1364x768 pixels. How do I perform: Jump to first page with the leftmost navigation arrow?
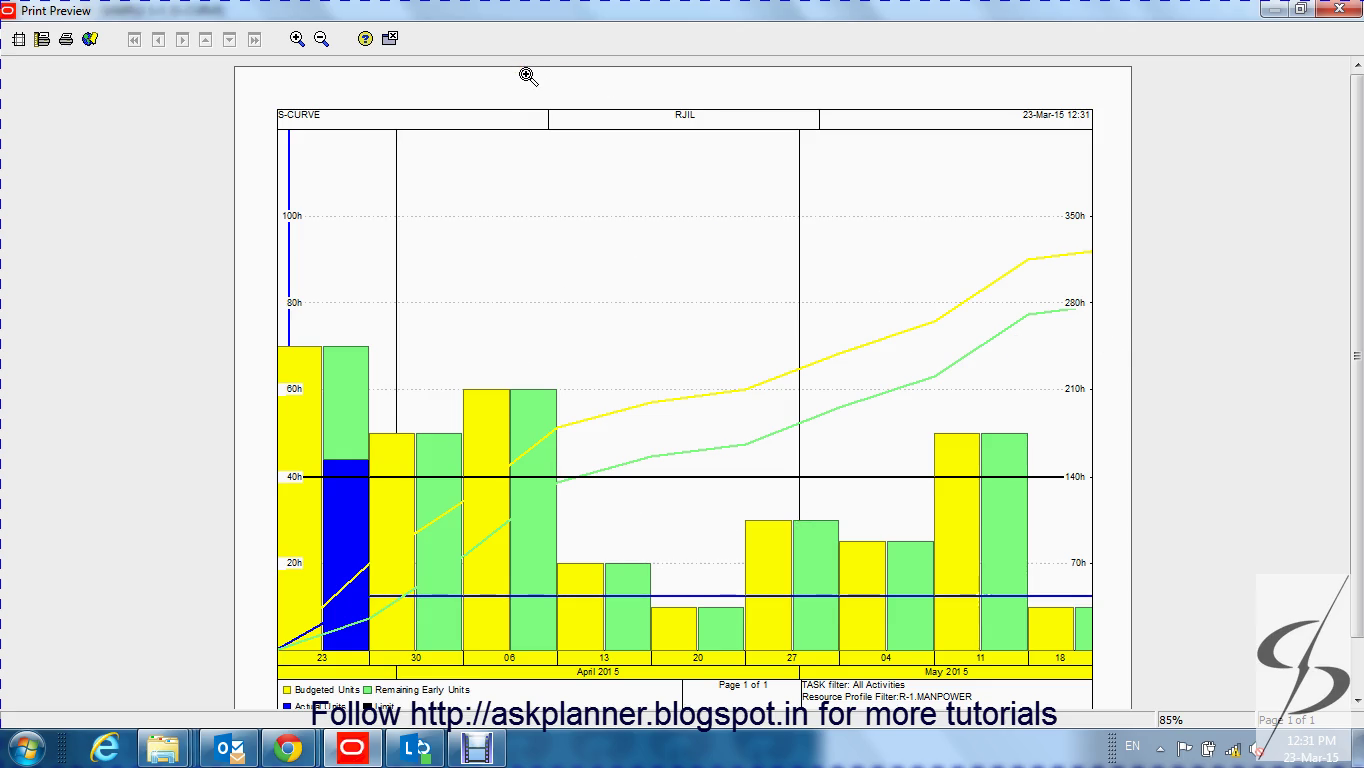(133, 38)
